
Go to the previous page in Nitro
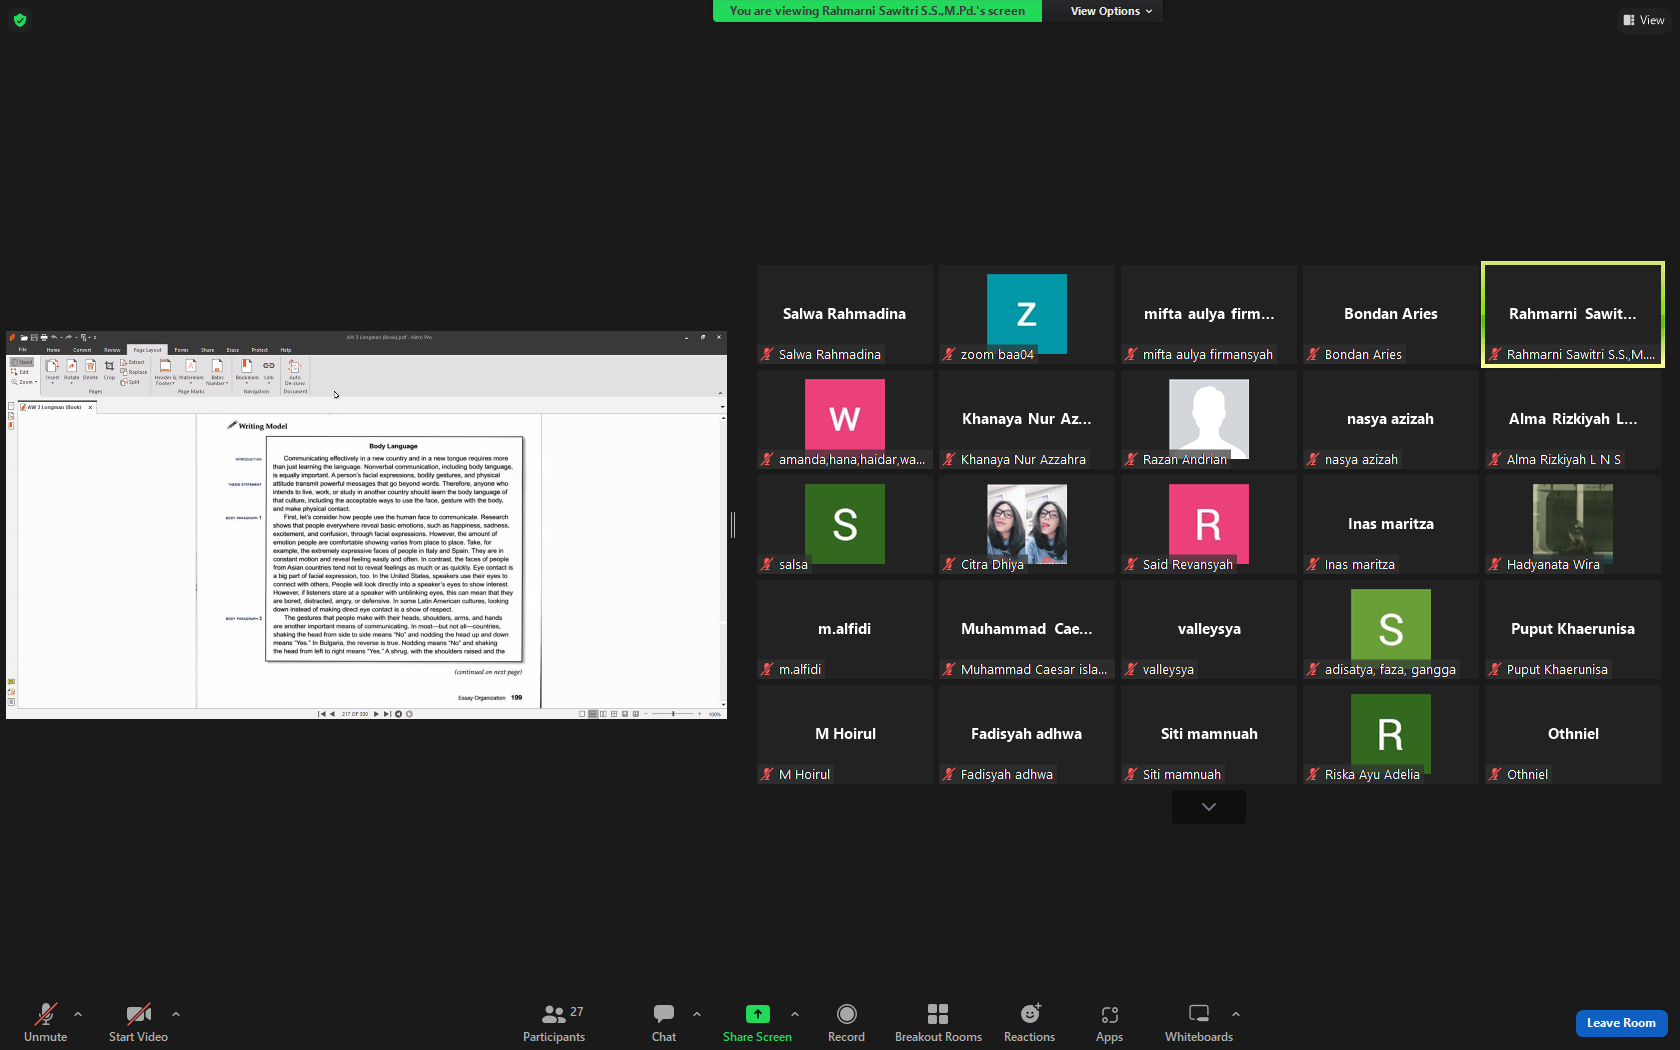coord(332,714)
